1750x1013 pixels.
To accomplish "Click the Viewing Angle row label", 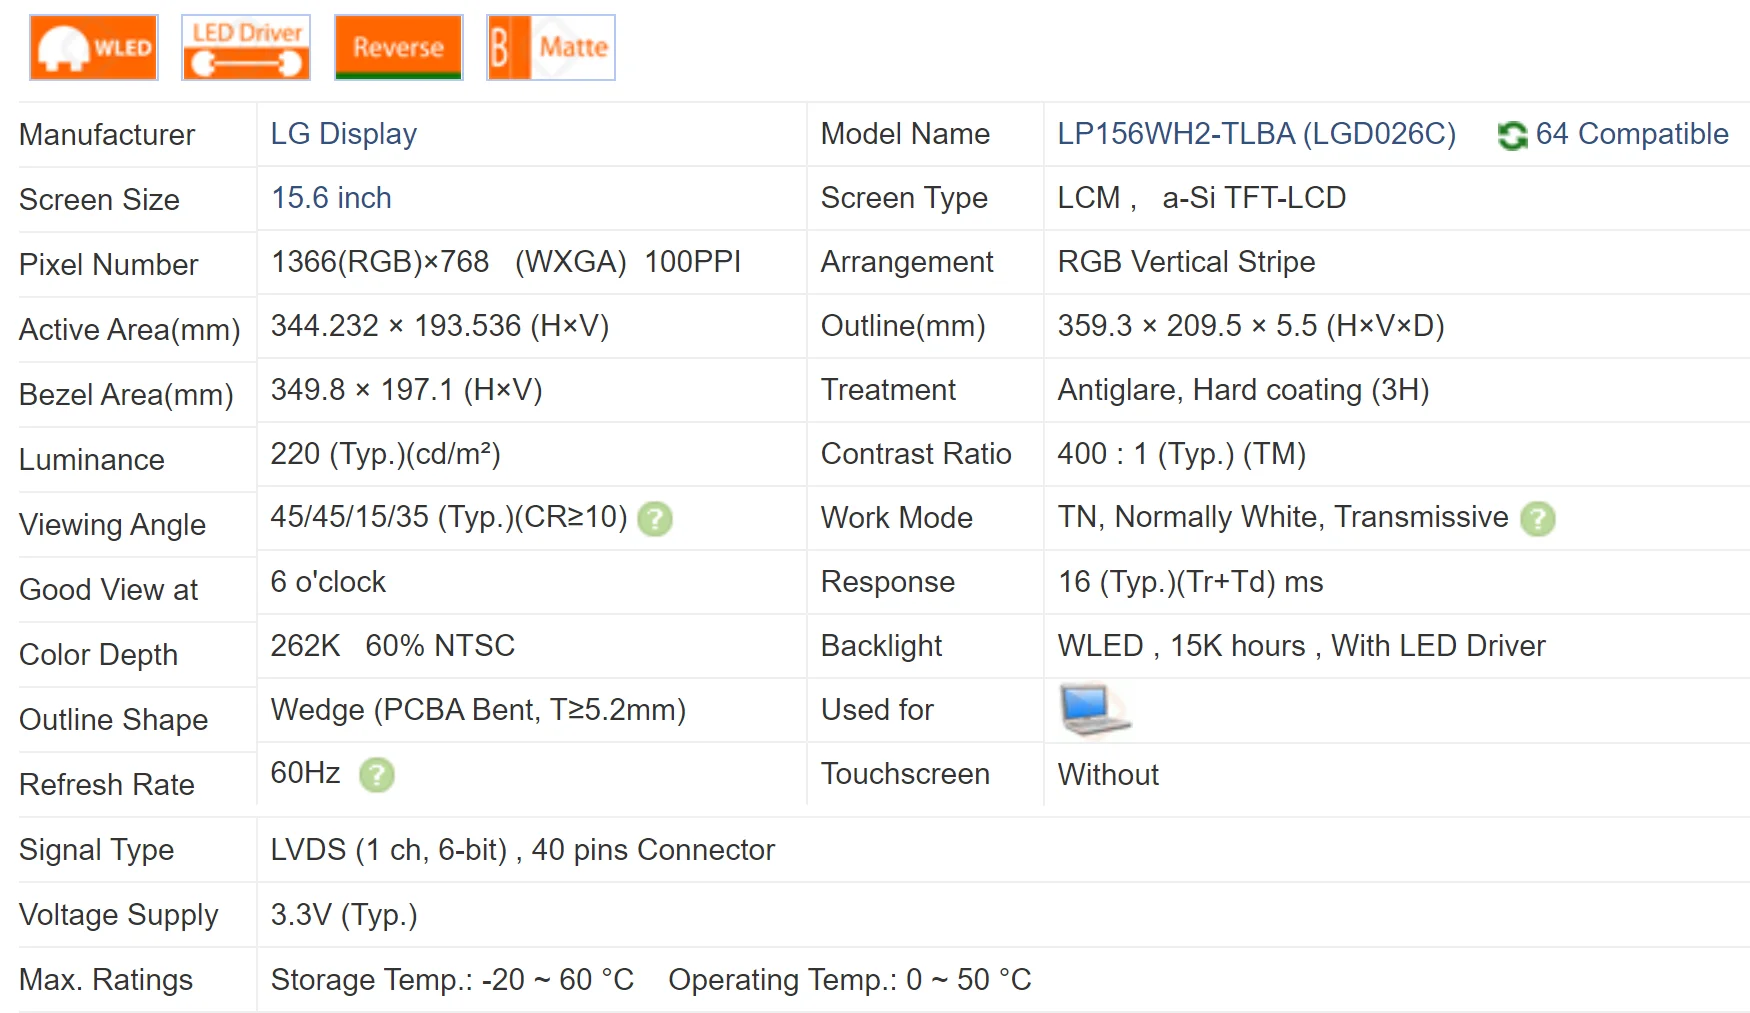I will point(112,524).
